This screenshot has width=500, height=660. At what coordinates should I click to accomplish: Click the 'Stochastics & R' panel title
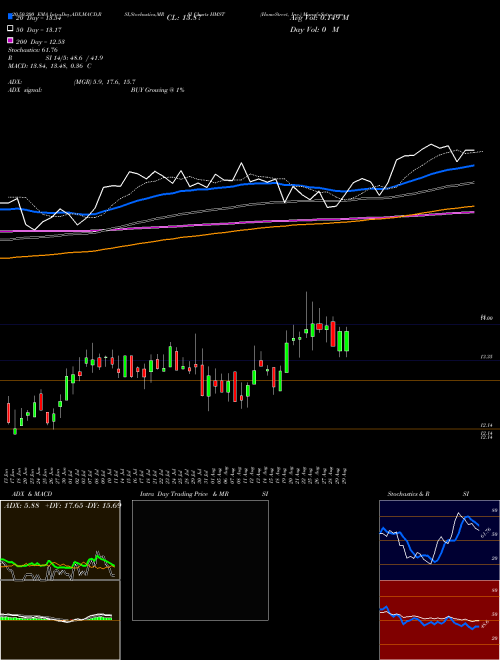click(x=408, y=494)
